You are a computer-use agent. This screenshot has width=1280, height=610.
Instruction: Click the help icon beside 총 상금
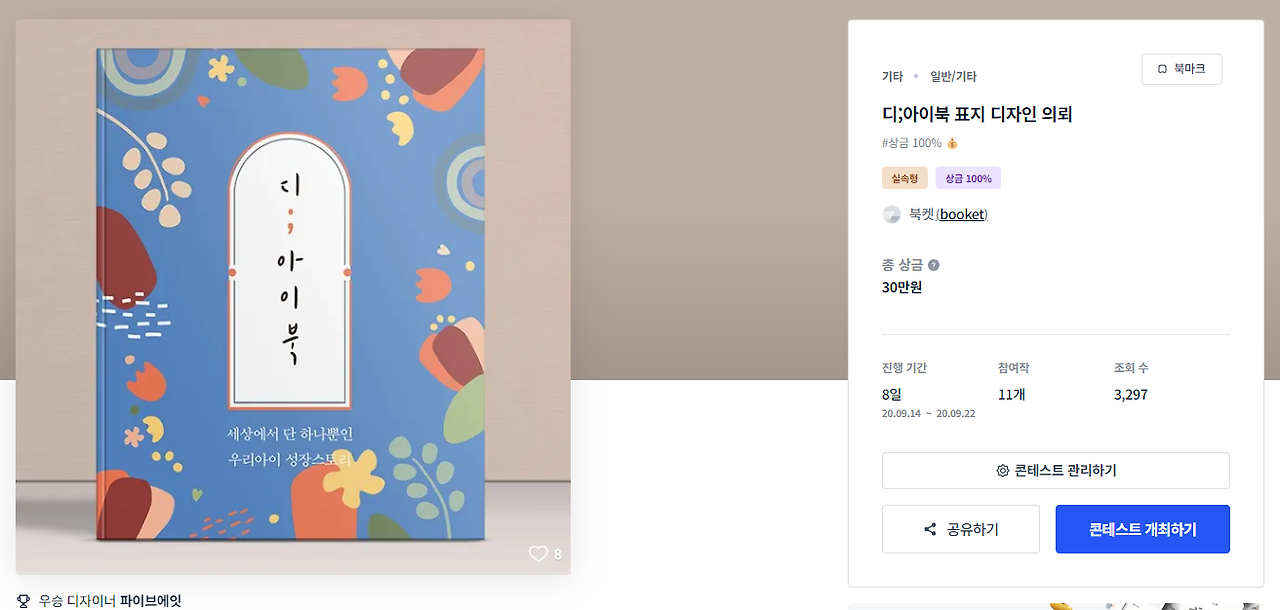(x=934, y=265)
